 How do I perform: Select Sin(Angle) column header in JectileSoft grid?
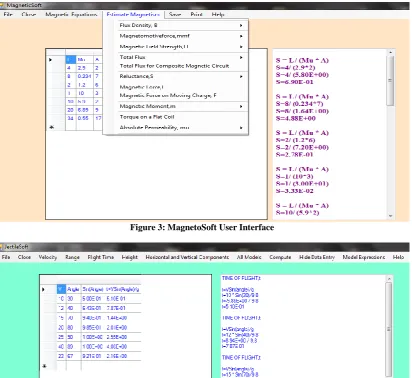click(93, 289)
